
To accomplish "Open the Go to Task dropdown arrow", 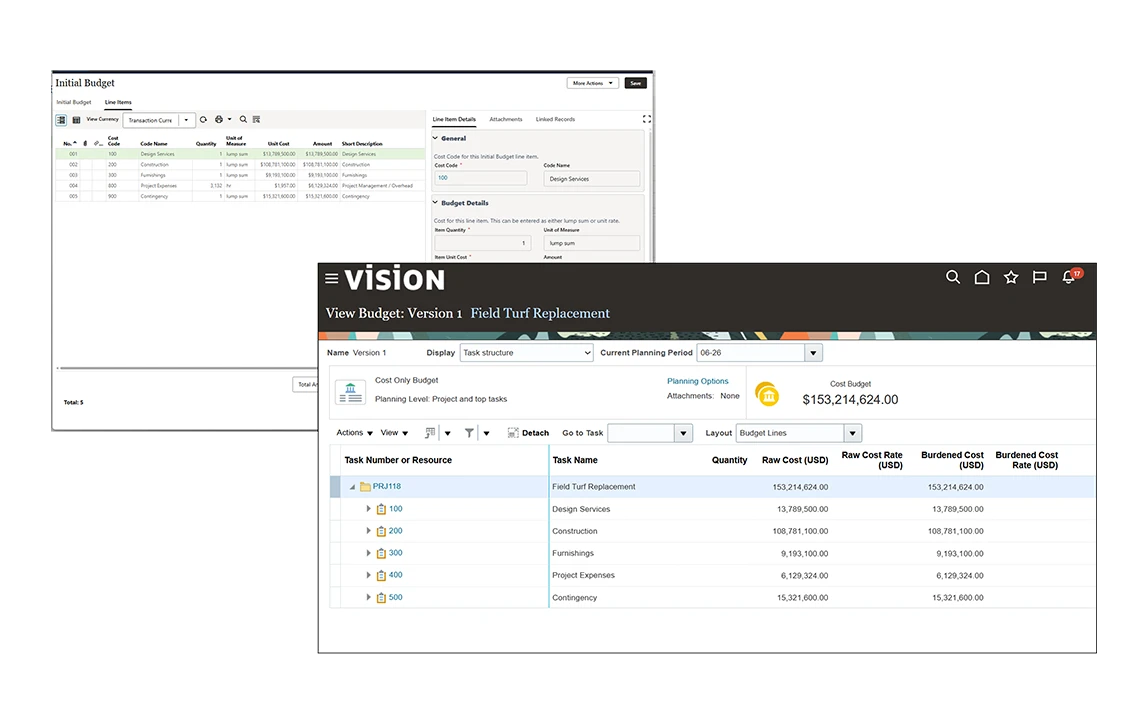I will [683, 433].
